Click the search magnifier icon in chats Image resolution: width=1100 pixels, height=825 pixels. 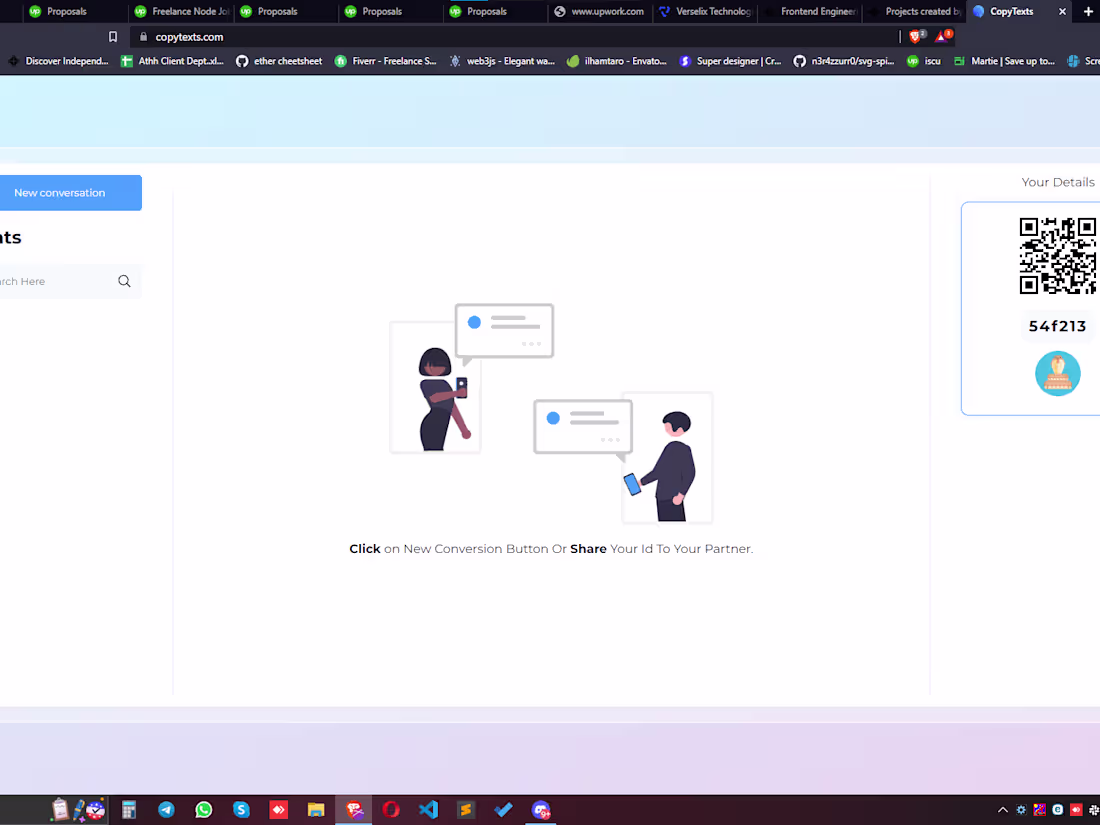[x=124, y=281]
